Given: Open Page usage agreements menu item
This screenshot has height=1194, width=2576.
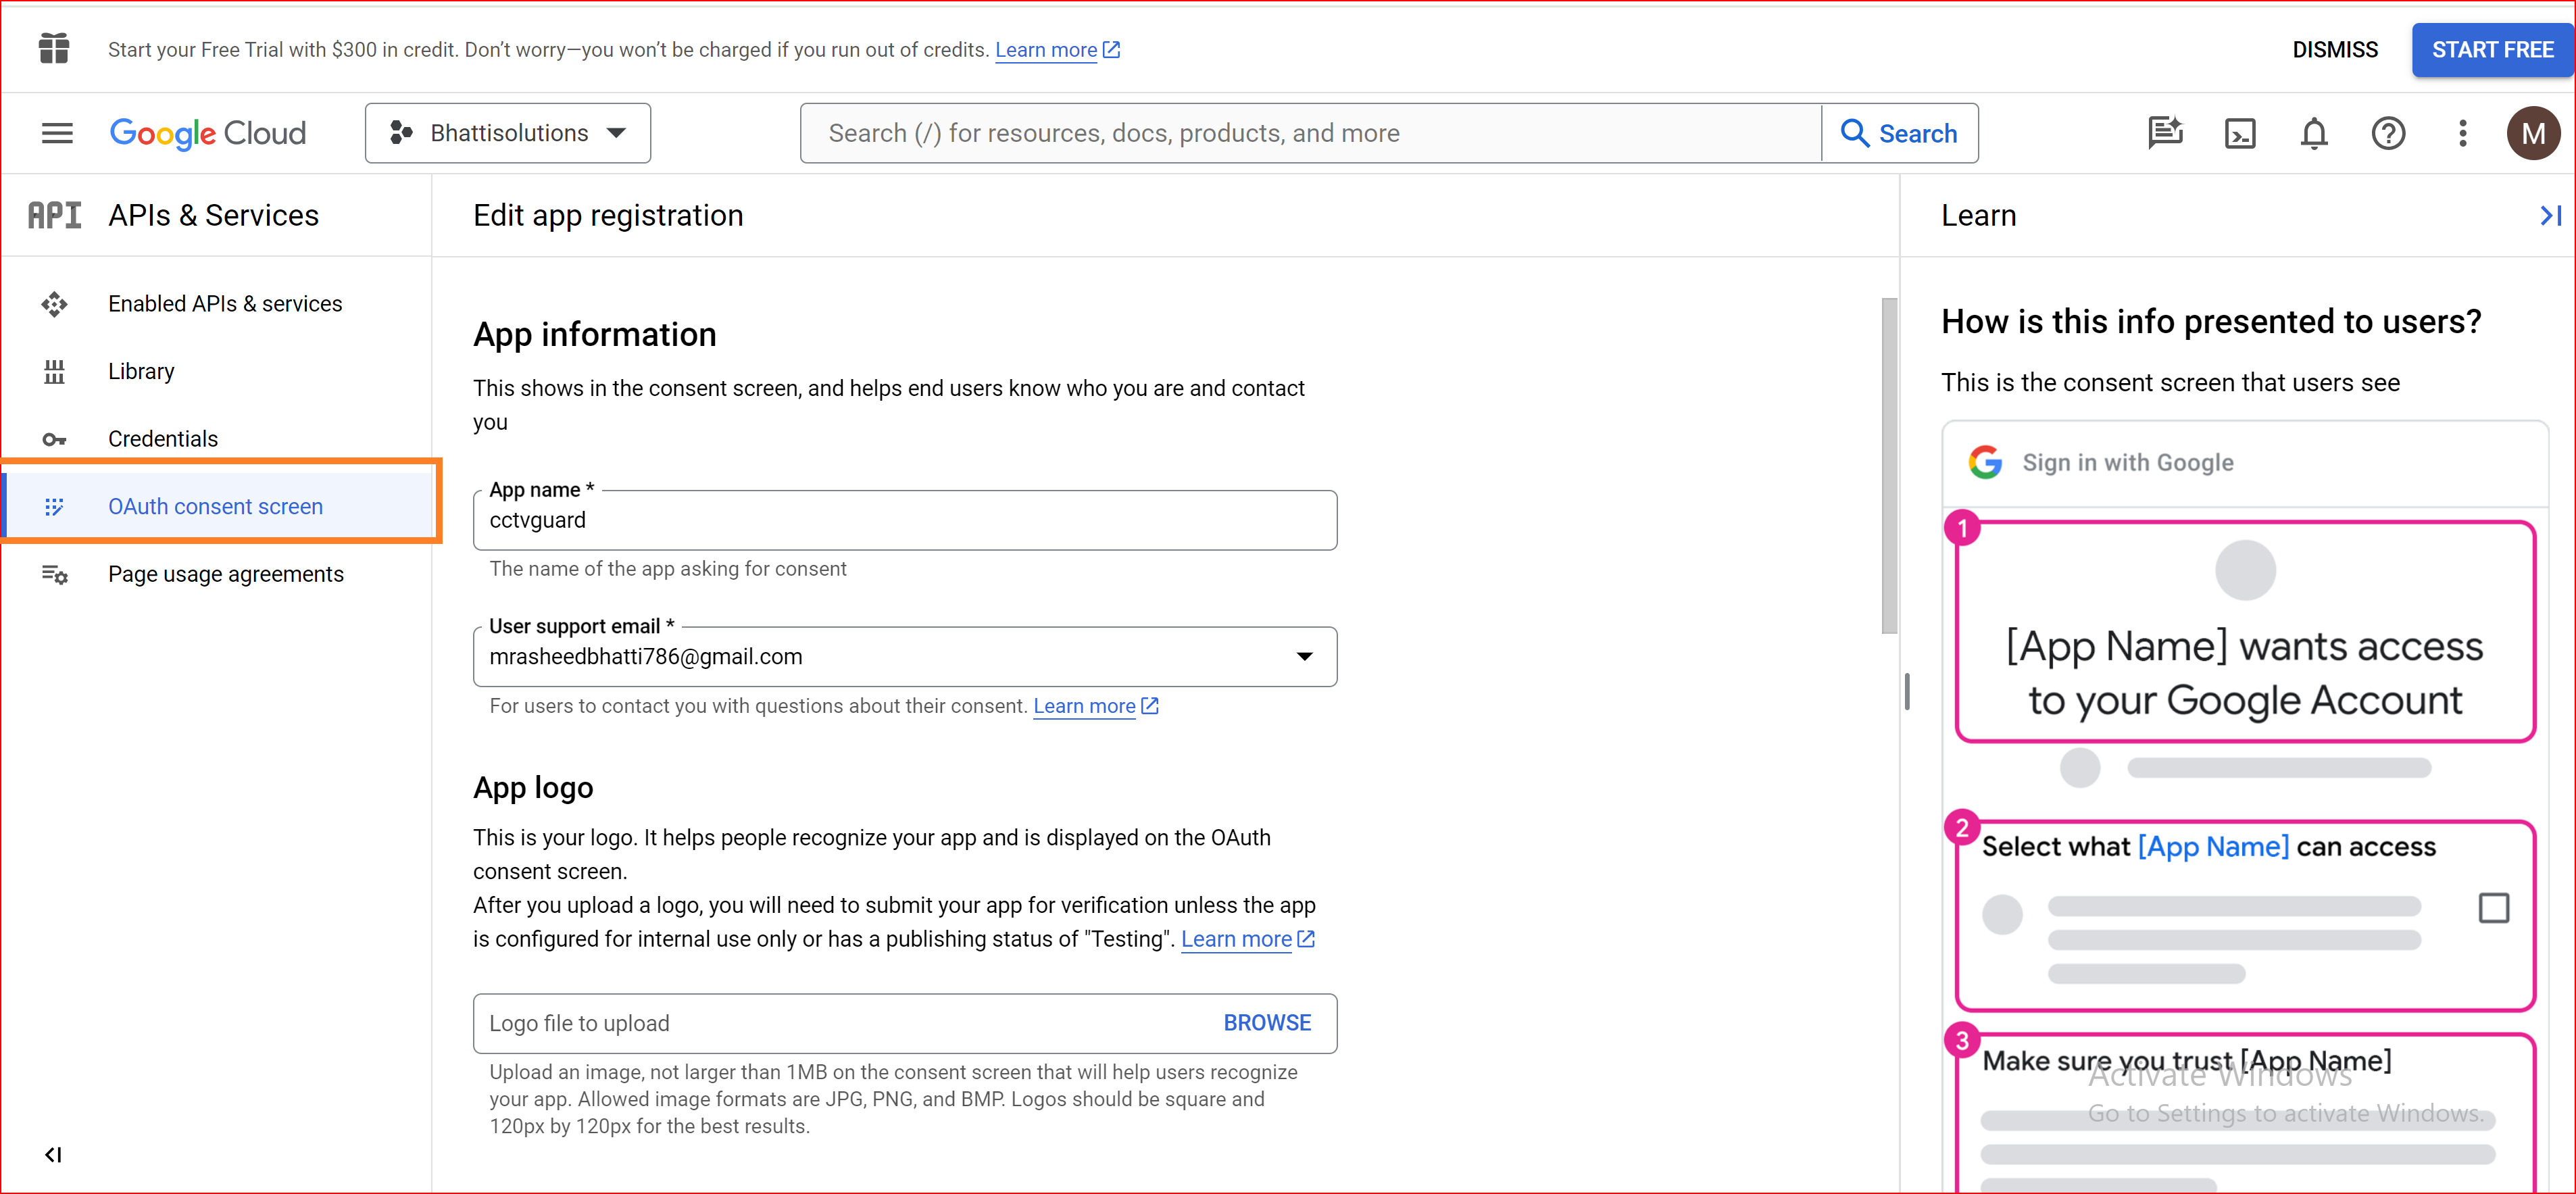Looking at the screenshot, I should pos(226,574).
